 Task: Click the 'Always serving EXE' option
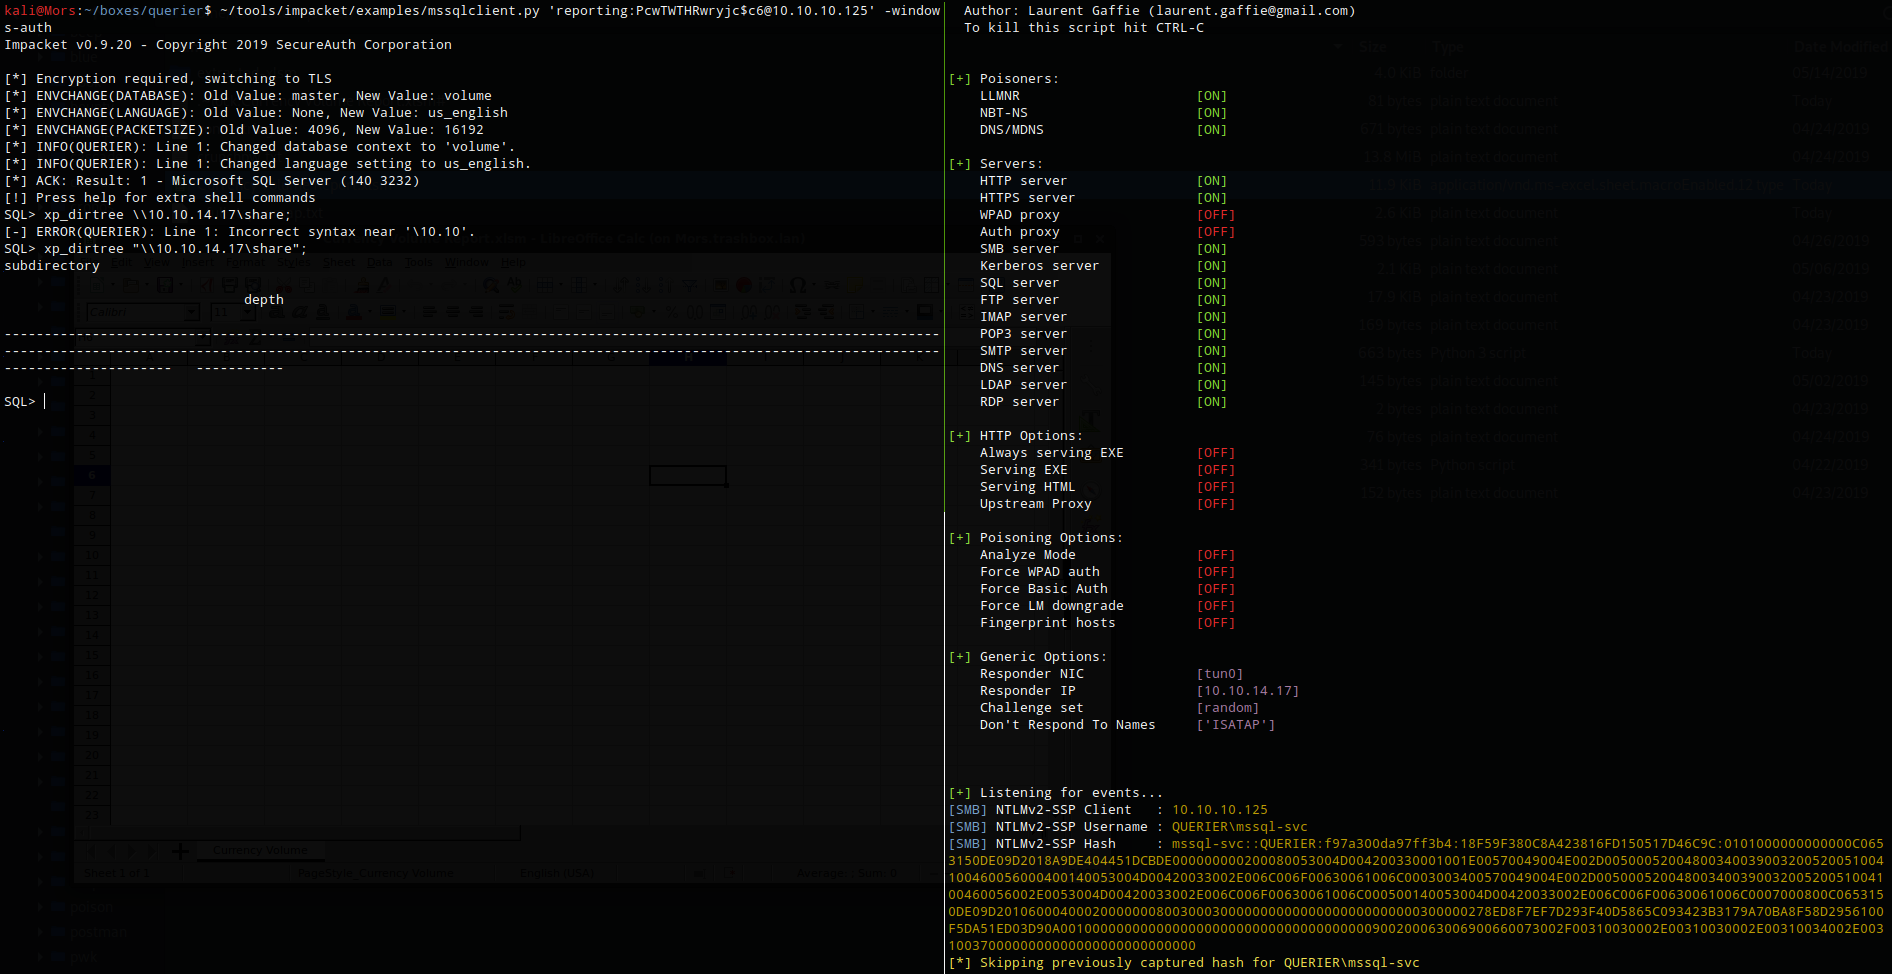(x=1051, y=453)
